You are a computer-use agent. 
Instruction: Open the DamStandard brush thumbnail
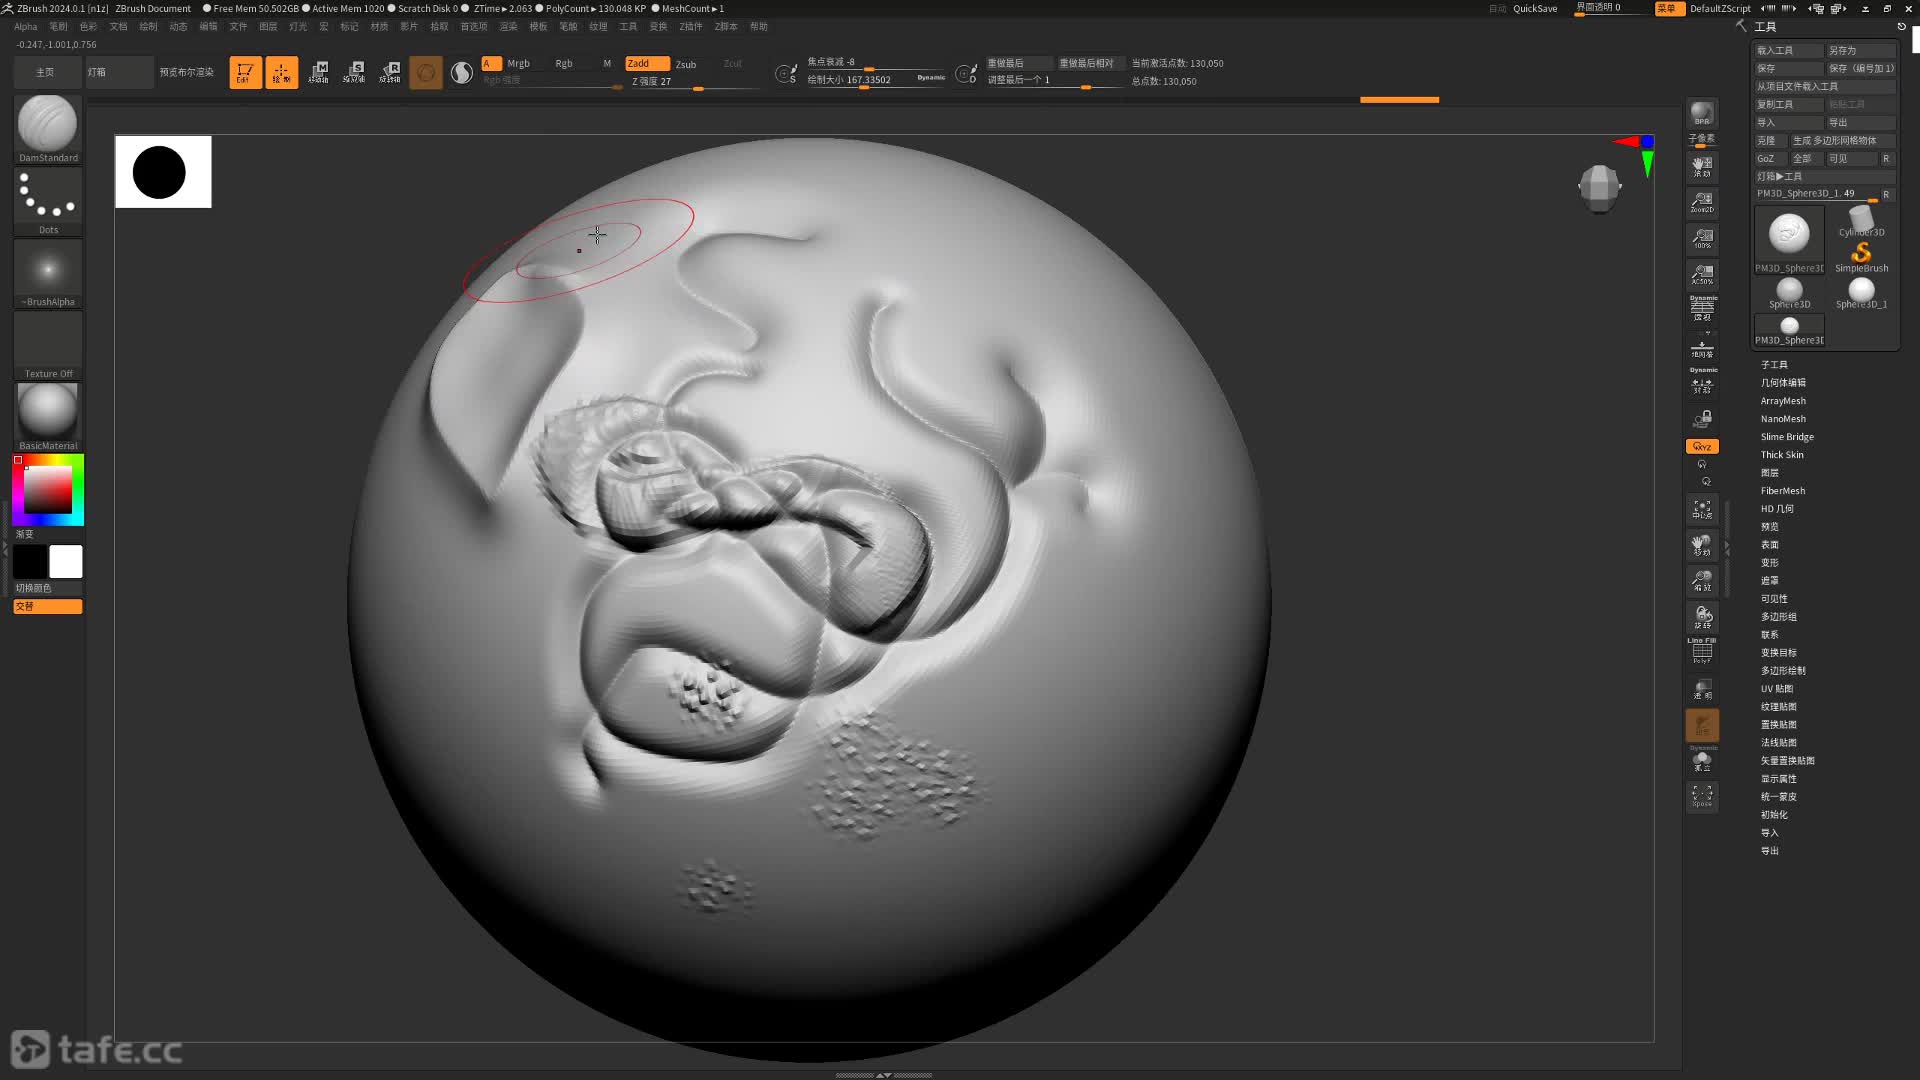point(47,124)
